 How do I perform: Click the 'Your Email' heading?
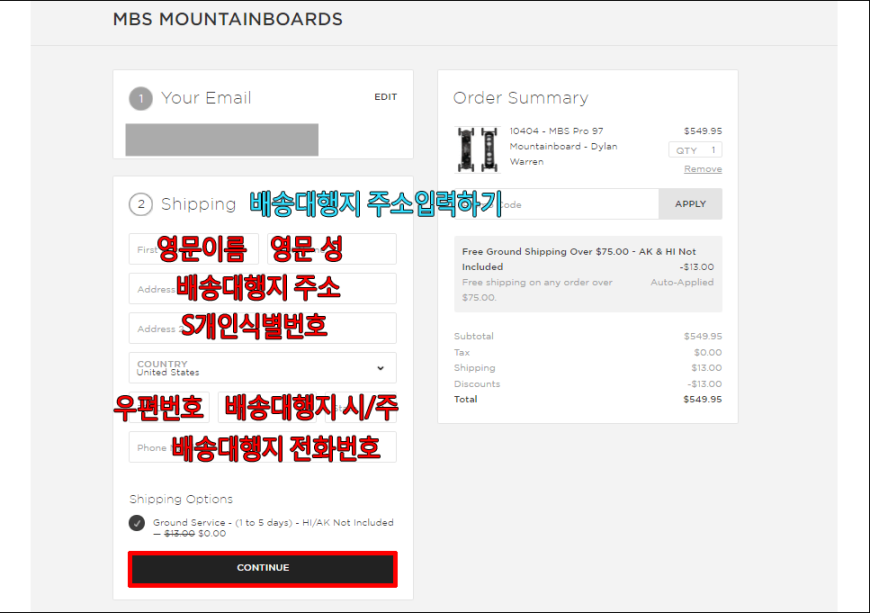point(206,98)
